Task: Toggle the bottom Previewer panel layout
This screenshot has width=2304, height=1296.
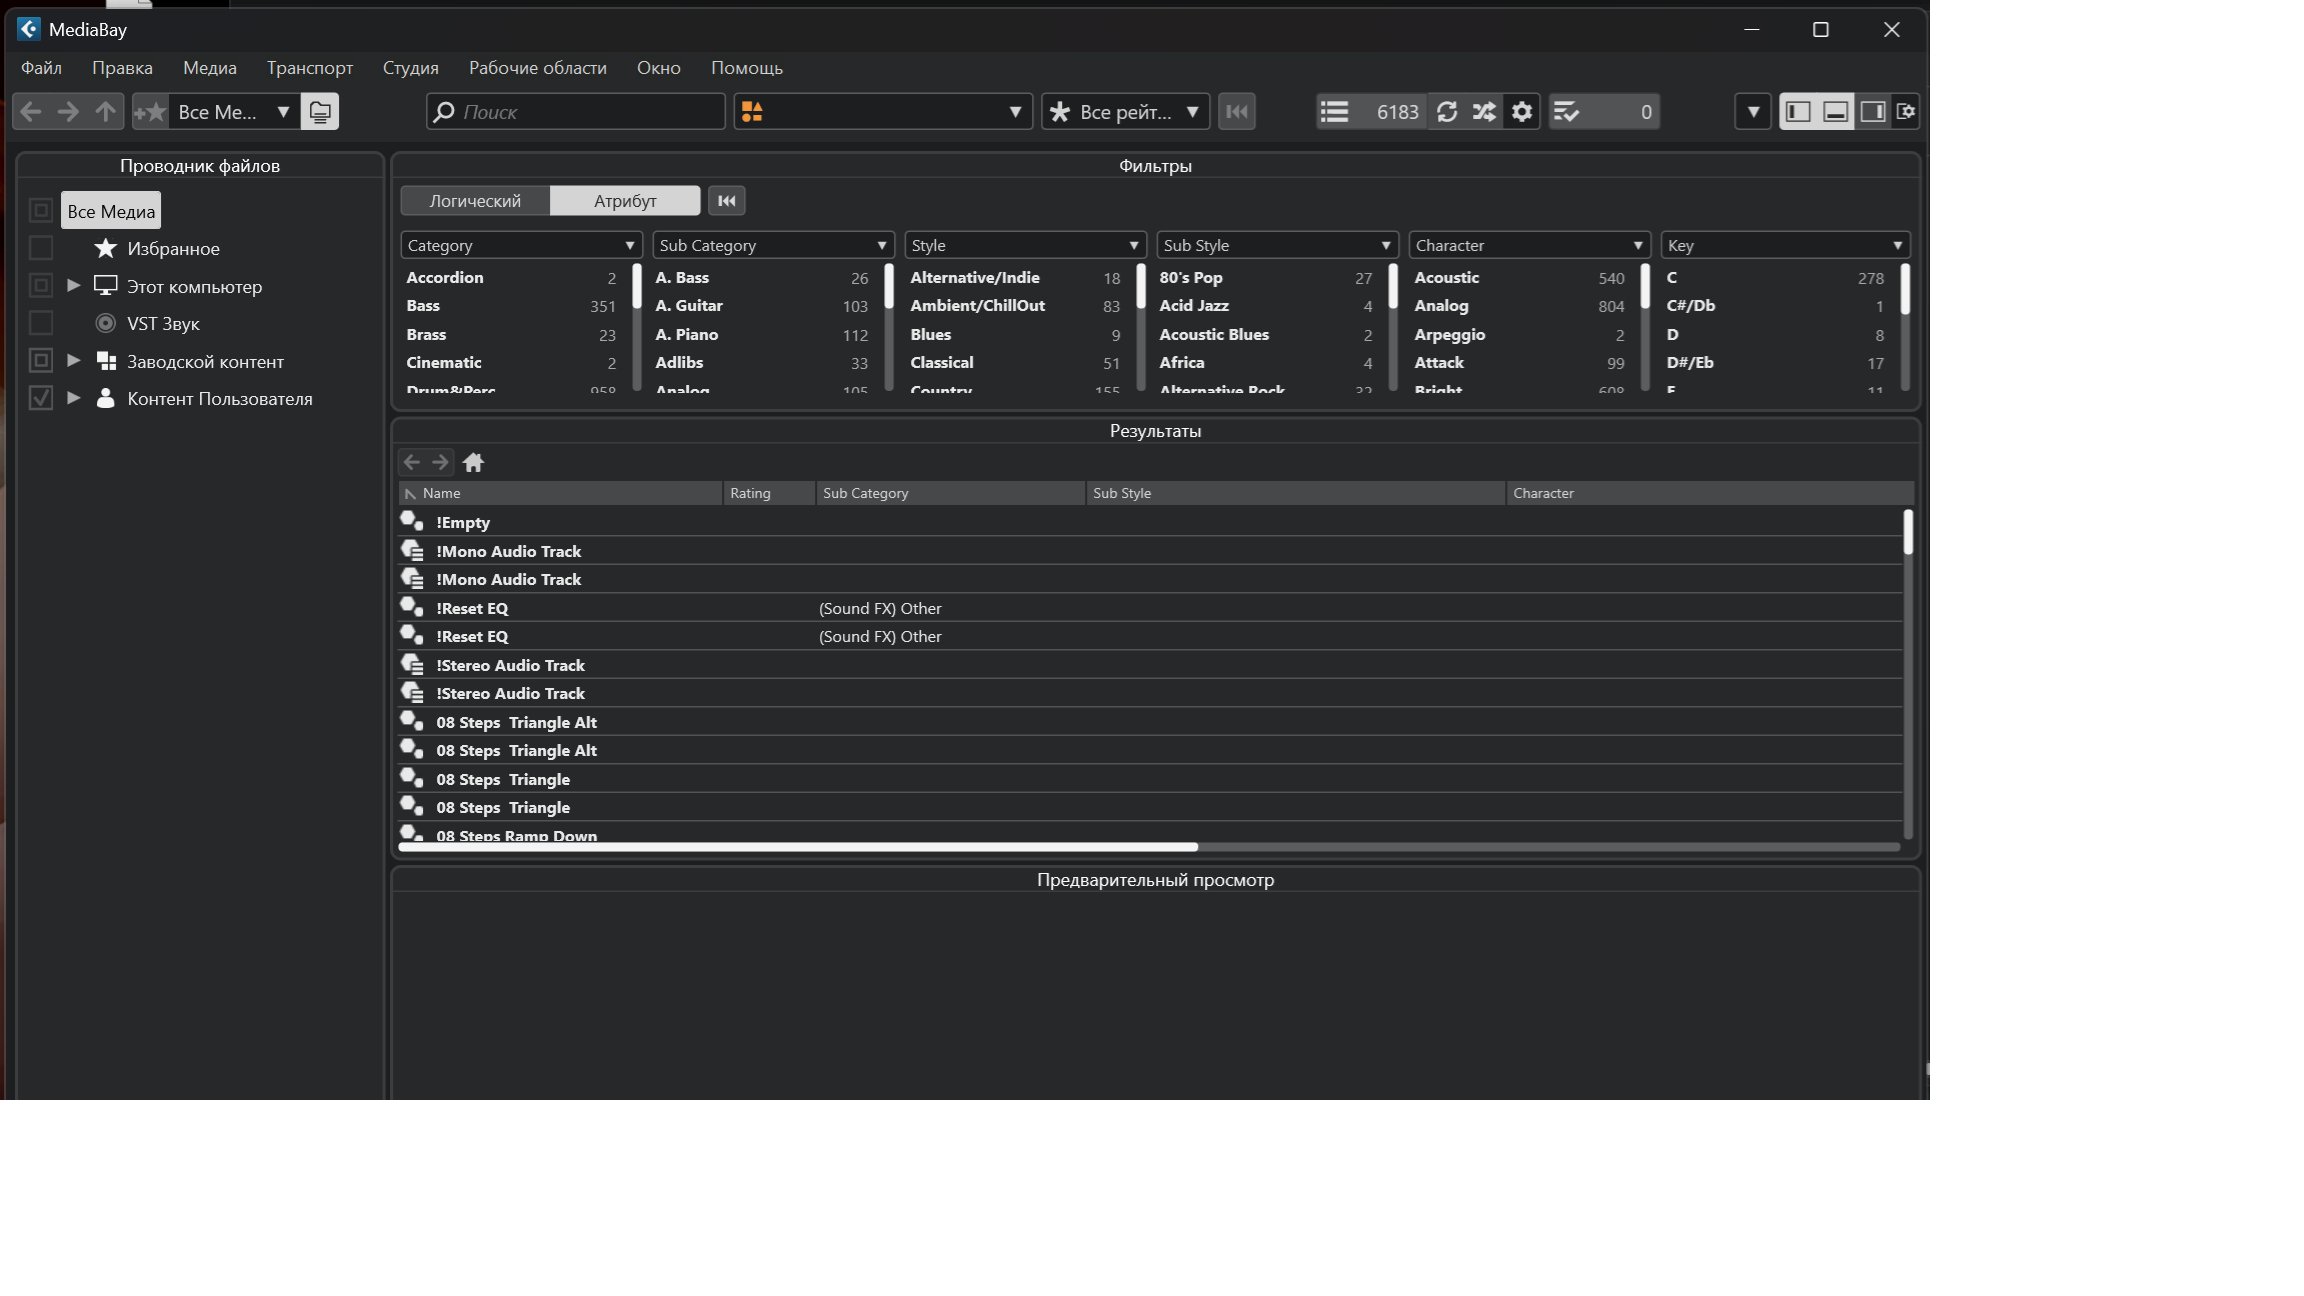Action: [1835, 112]
